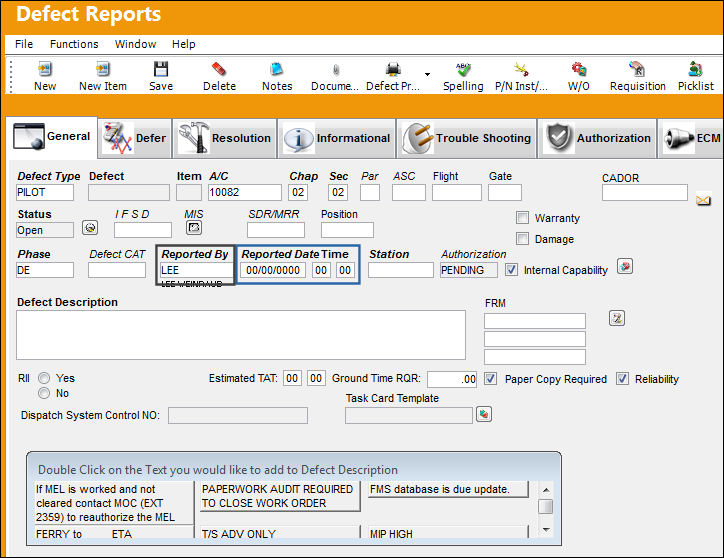Click the A/C field showing 10082
724x558 pixels.
(x=245, y=192)
